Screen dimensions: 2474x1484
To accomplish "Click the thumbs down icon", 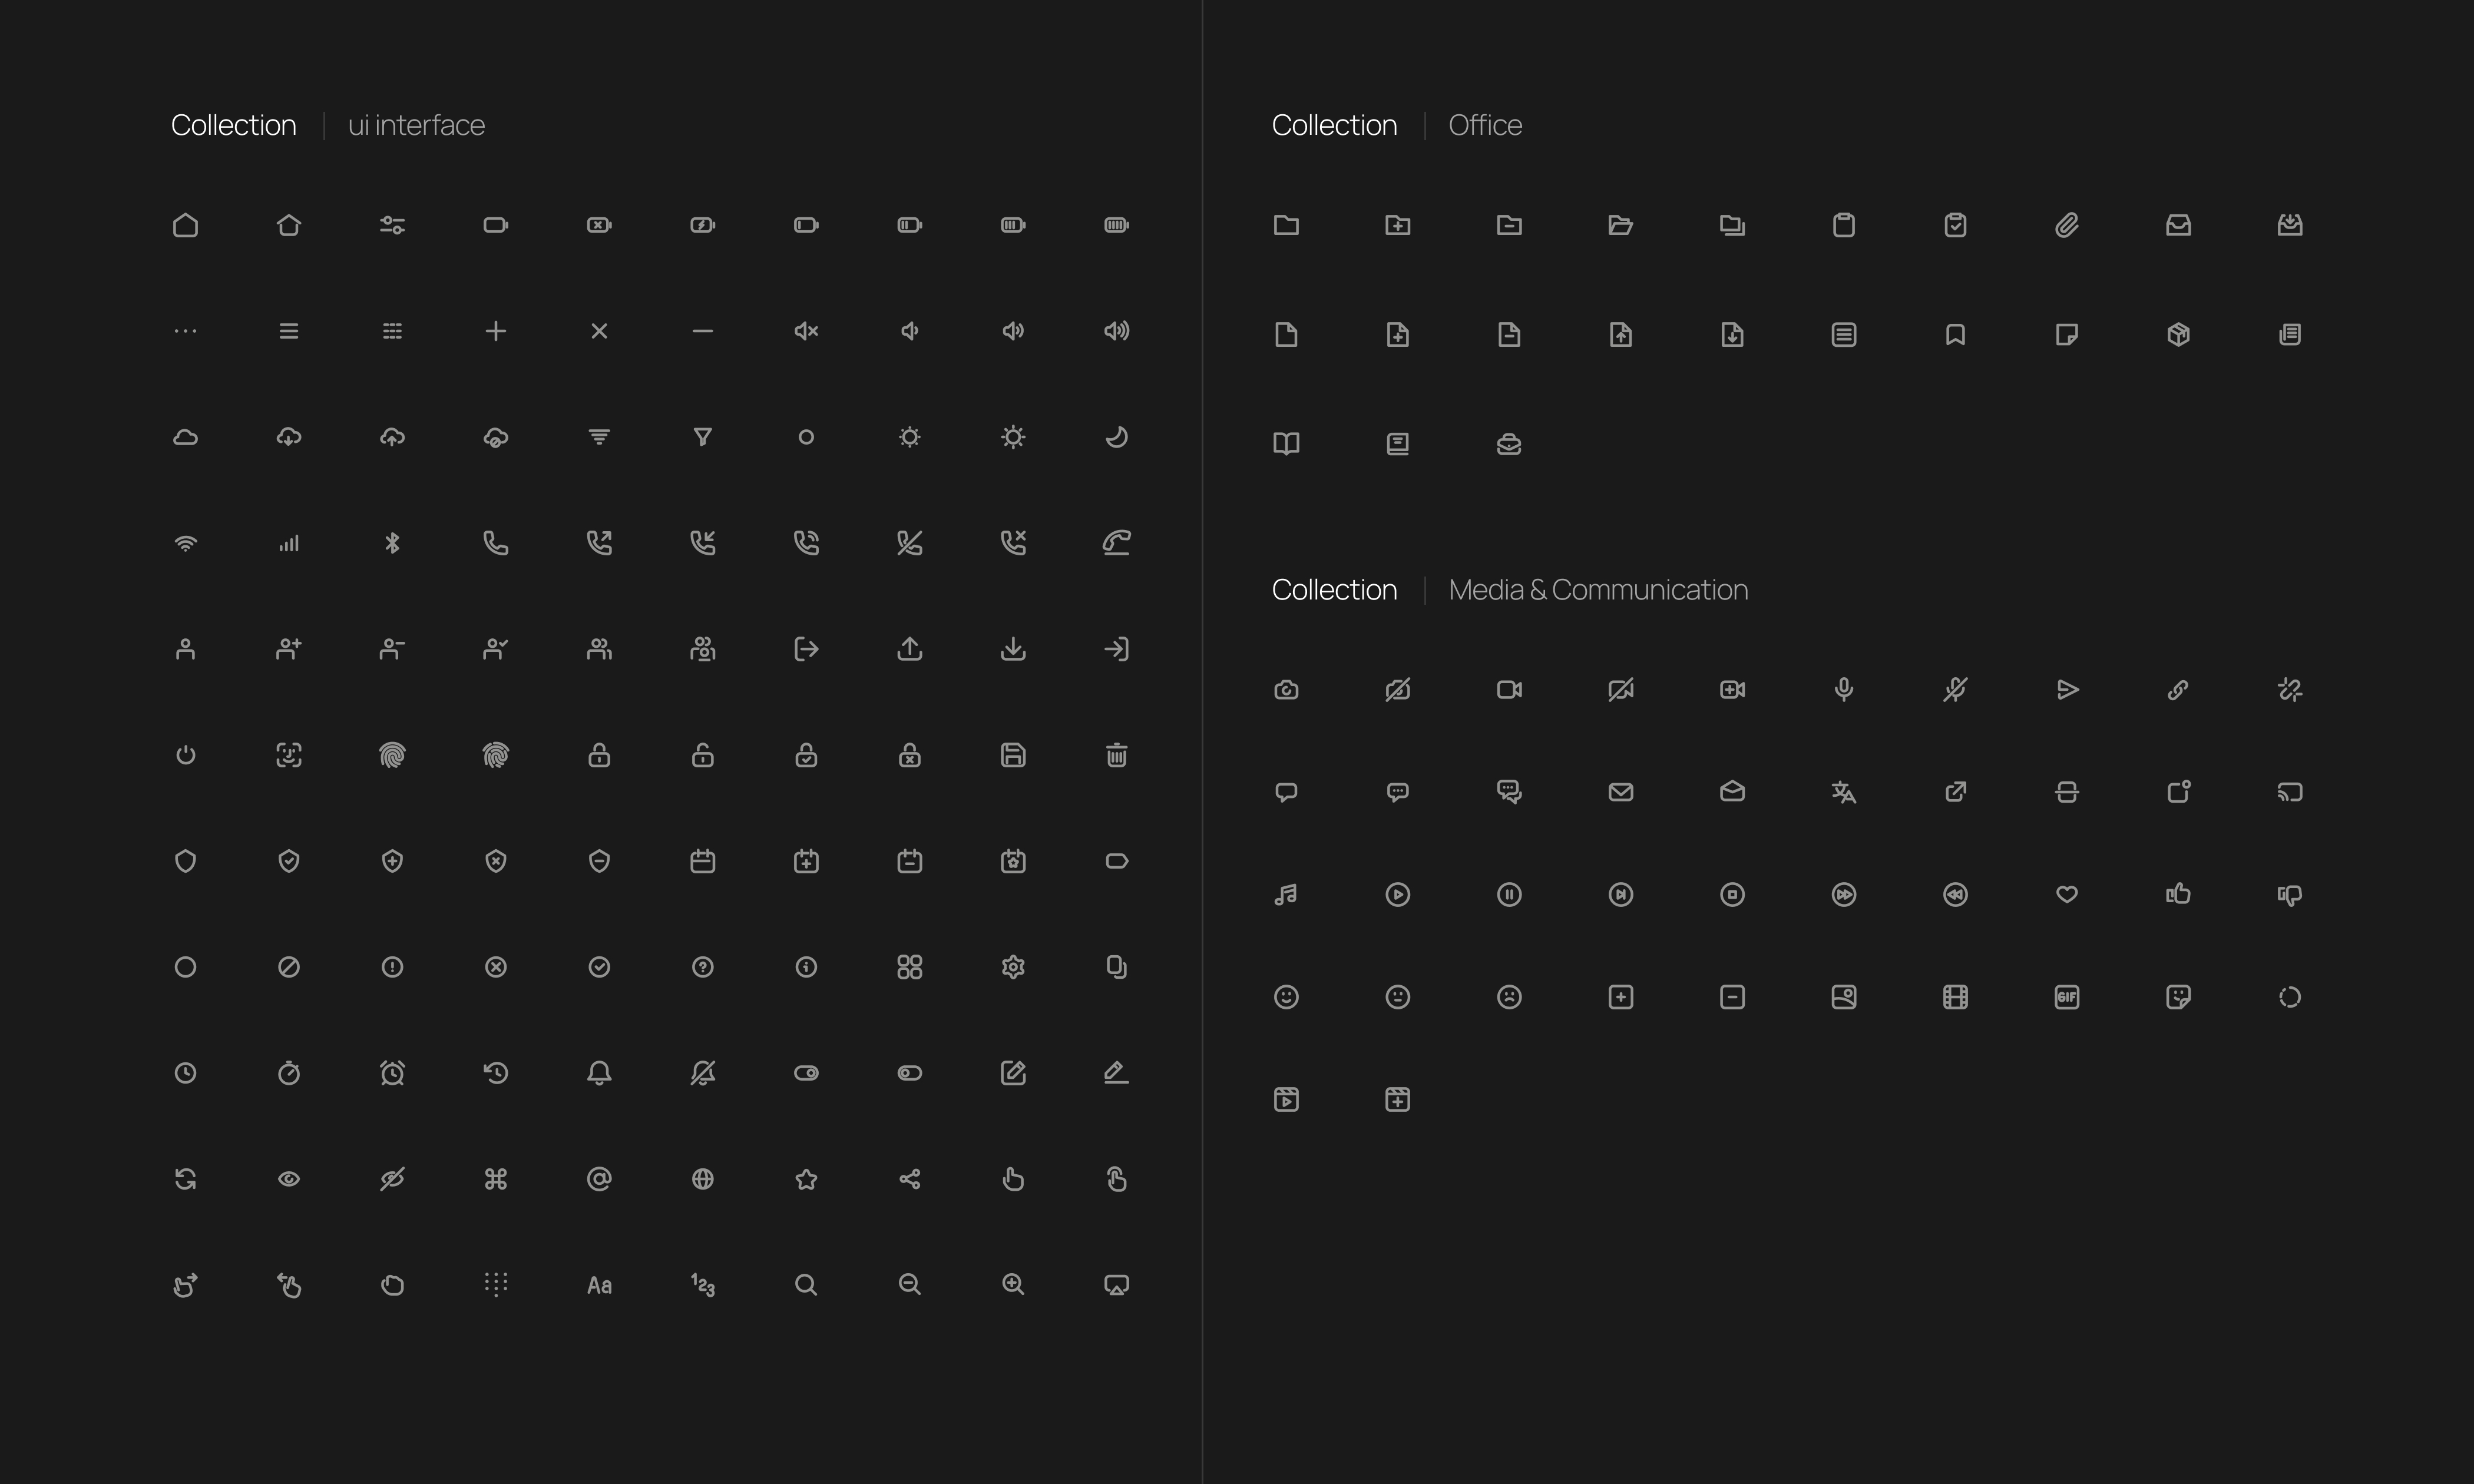I will click(2289, 894).
